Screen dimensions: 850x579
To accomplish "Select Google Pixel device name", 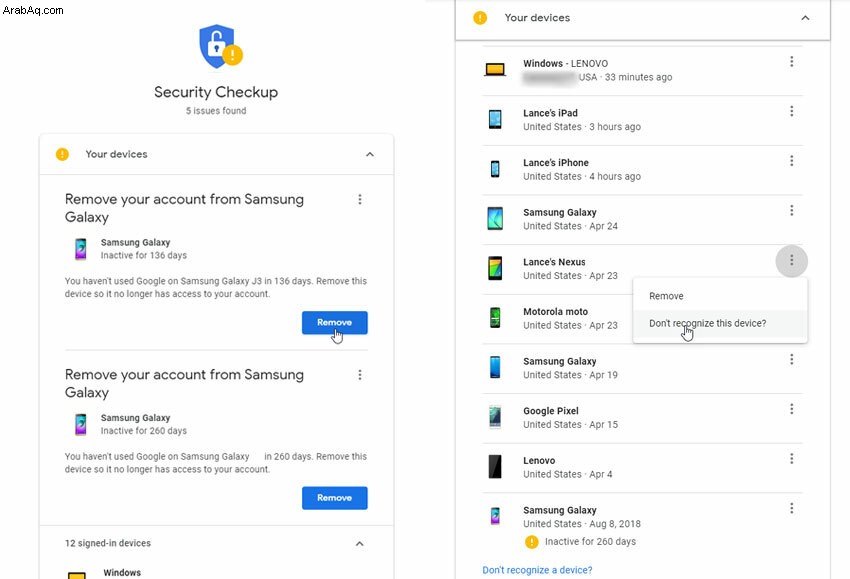I will pos(551,411).
